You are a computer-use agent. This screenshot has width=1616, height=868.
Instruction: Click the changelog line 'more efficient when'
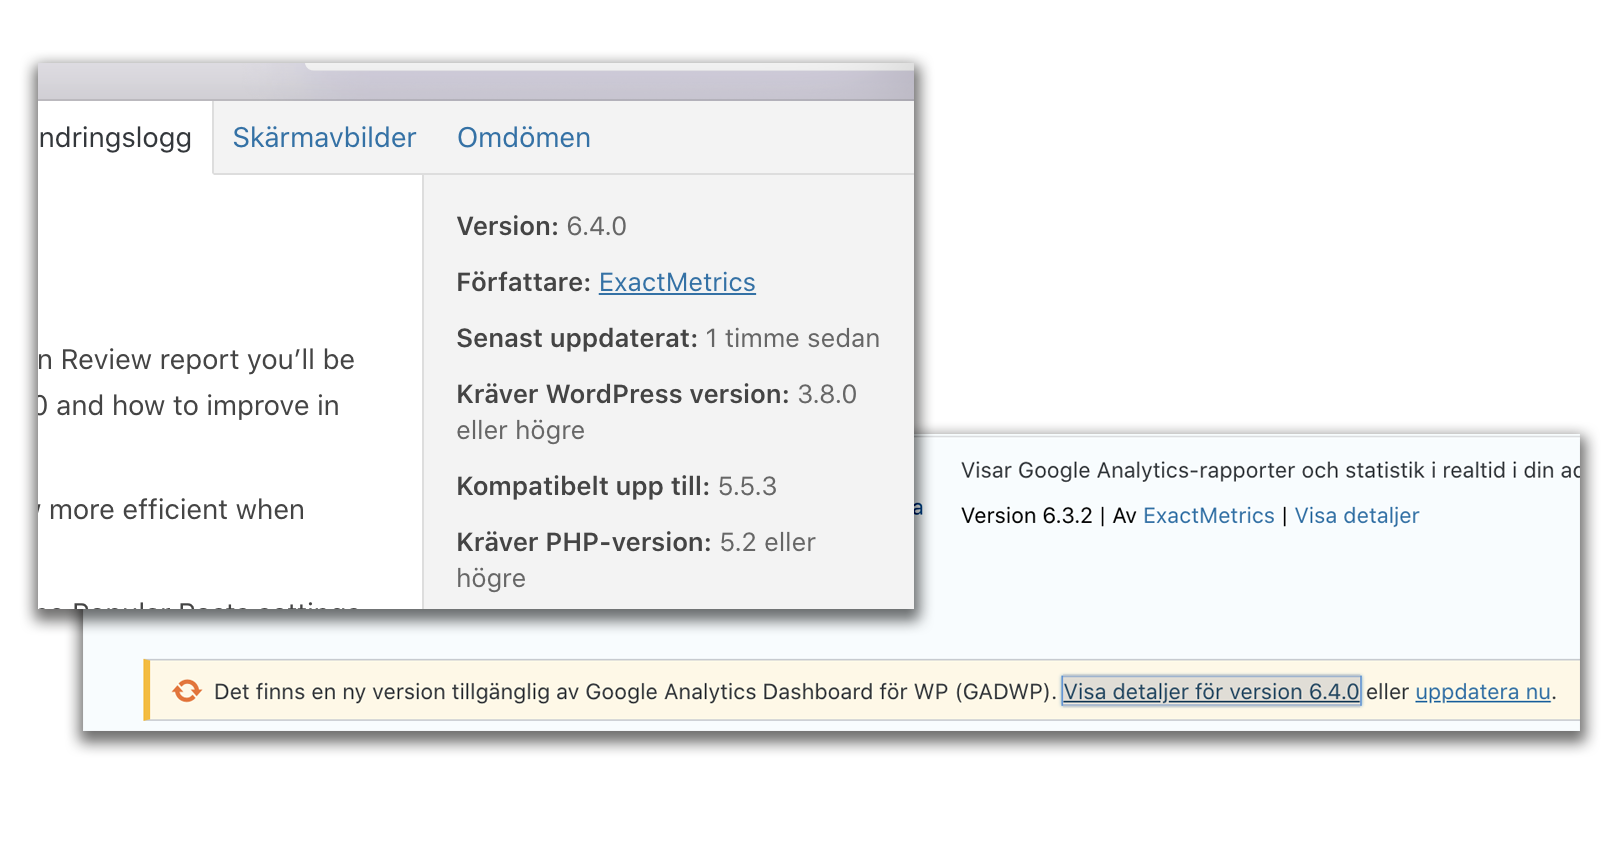(175, 510)
